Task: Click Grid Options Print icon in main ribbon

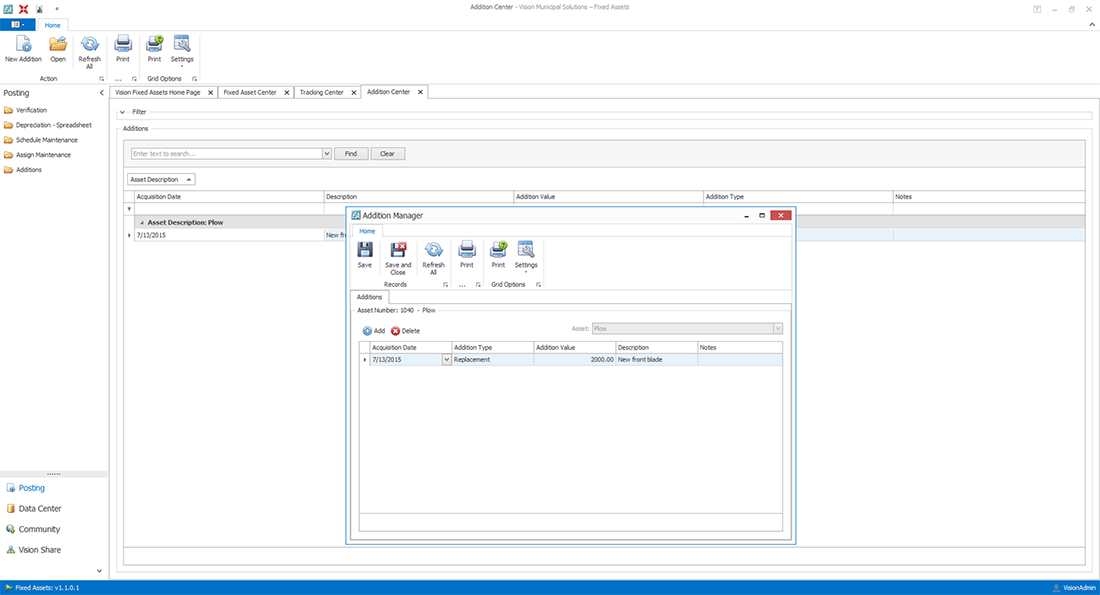Action: coord(154,49)
